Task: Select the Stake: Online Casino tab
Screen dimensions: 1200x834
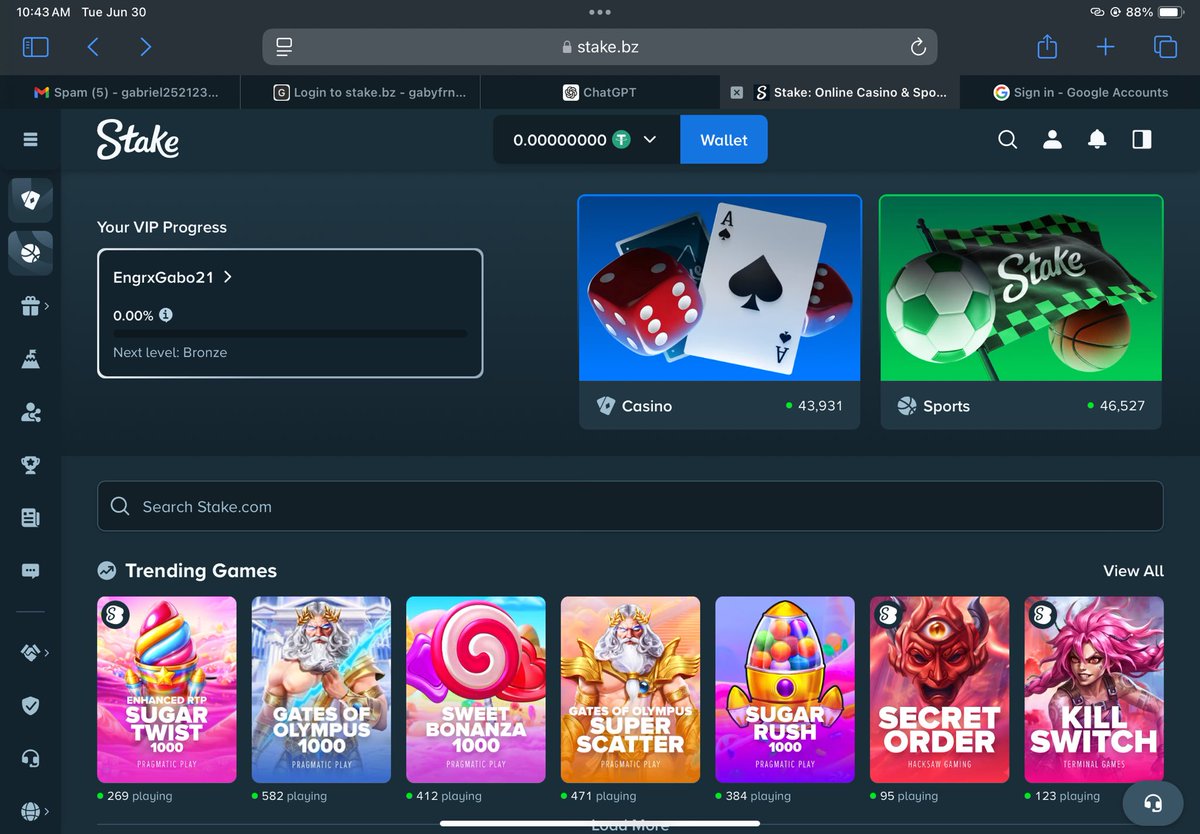Action: [850, 92]
